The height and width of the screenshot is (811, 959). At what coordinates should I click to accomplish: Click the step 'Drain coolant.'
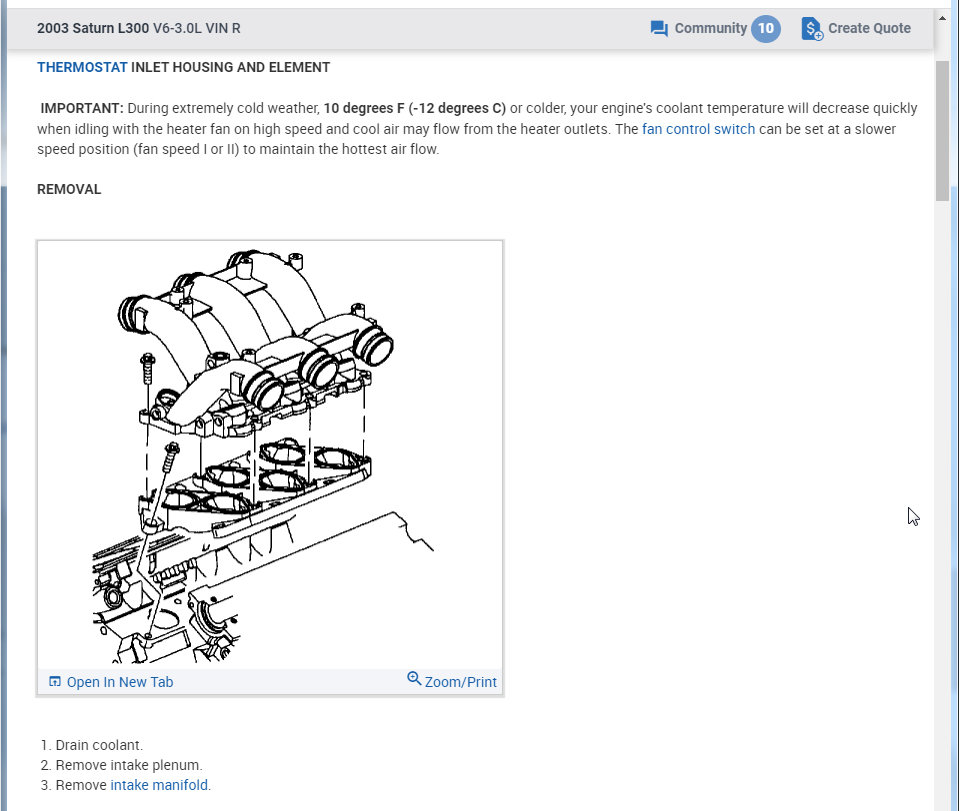point(99,745)
